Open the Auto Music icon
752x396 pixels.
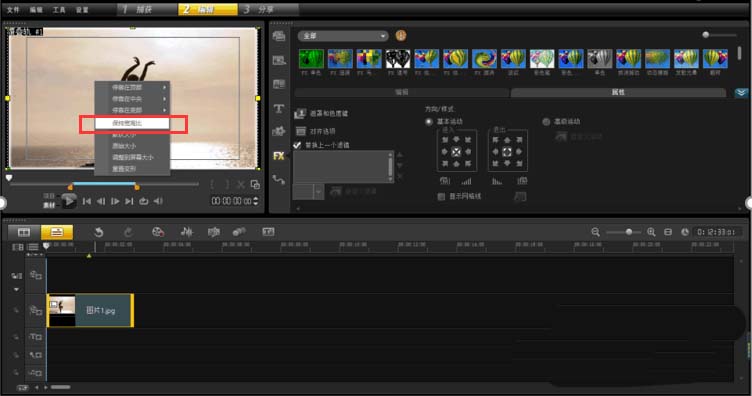[213, 232]
